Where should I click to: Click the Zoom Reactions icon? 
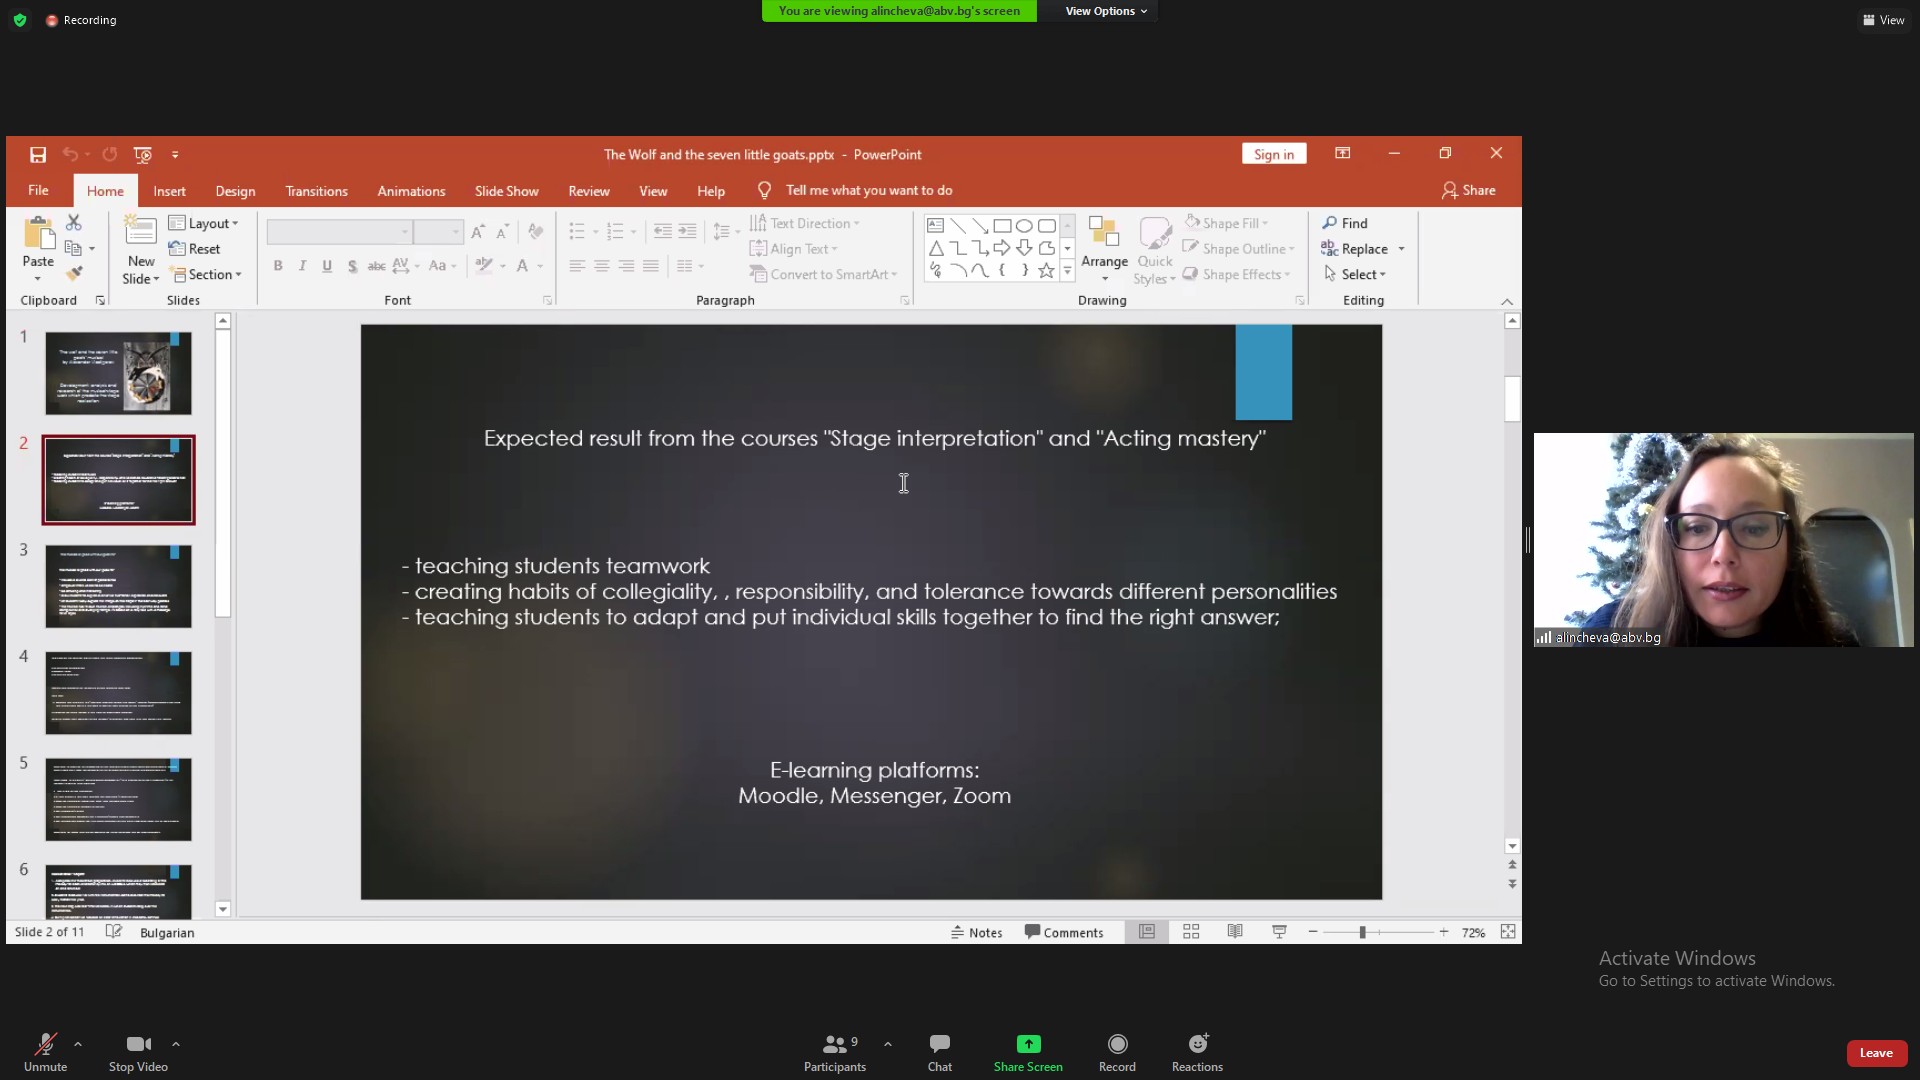1198,1044
